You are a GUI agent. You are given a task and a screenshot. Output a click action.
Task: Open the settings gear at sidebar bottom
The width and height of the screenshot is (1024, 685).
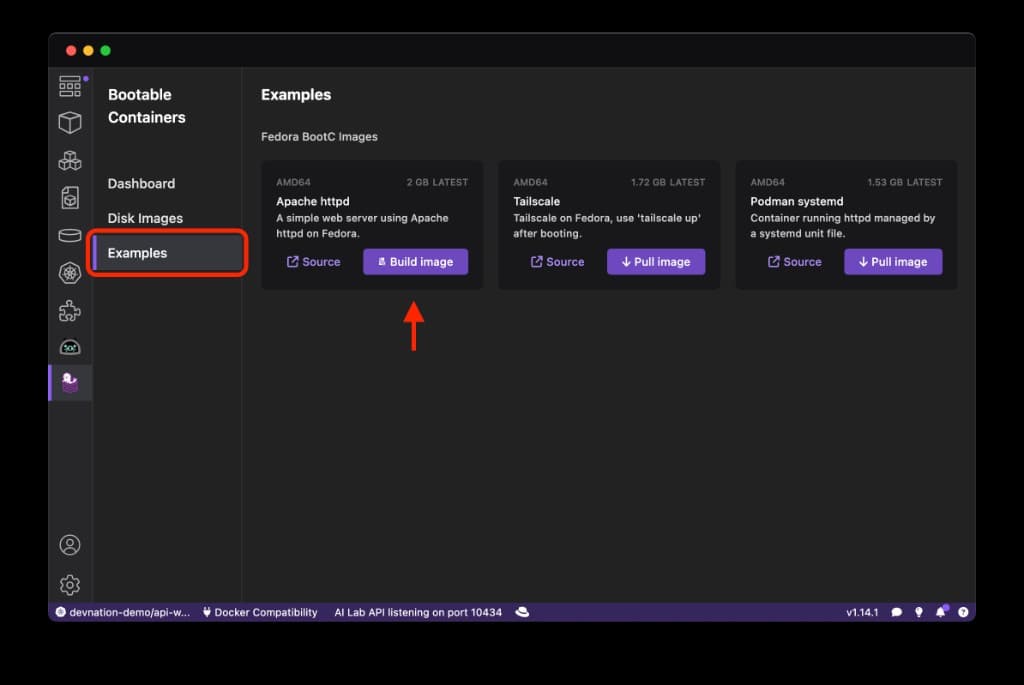click(70, 584)
